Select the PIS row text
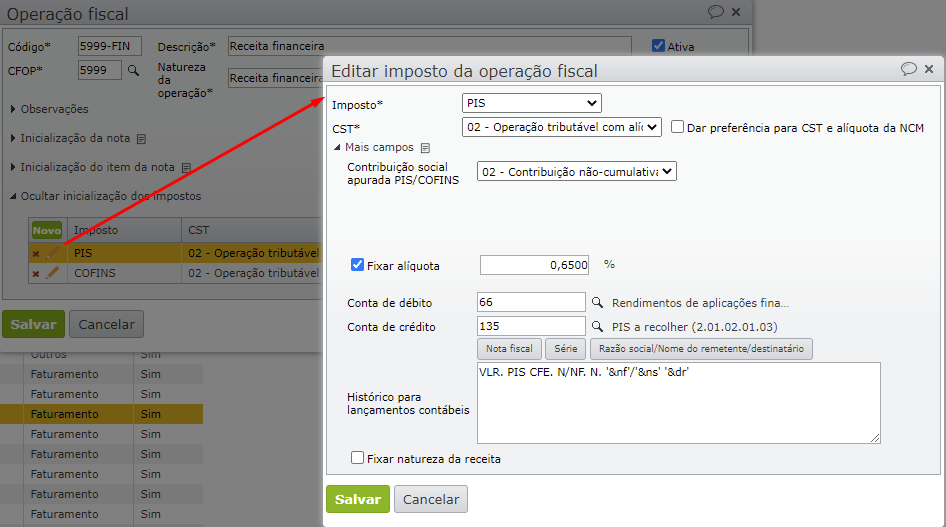The image size is (946, 527). [x=83, y=253]
